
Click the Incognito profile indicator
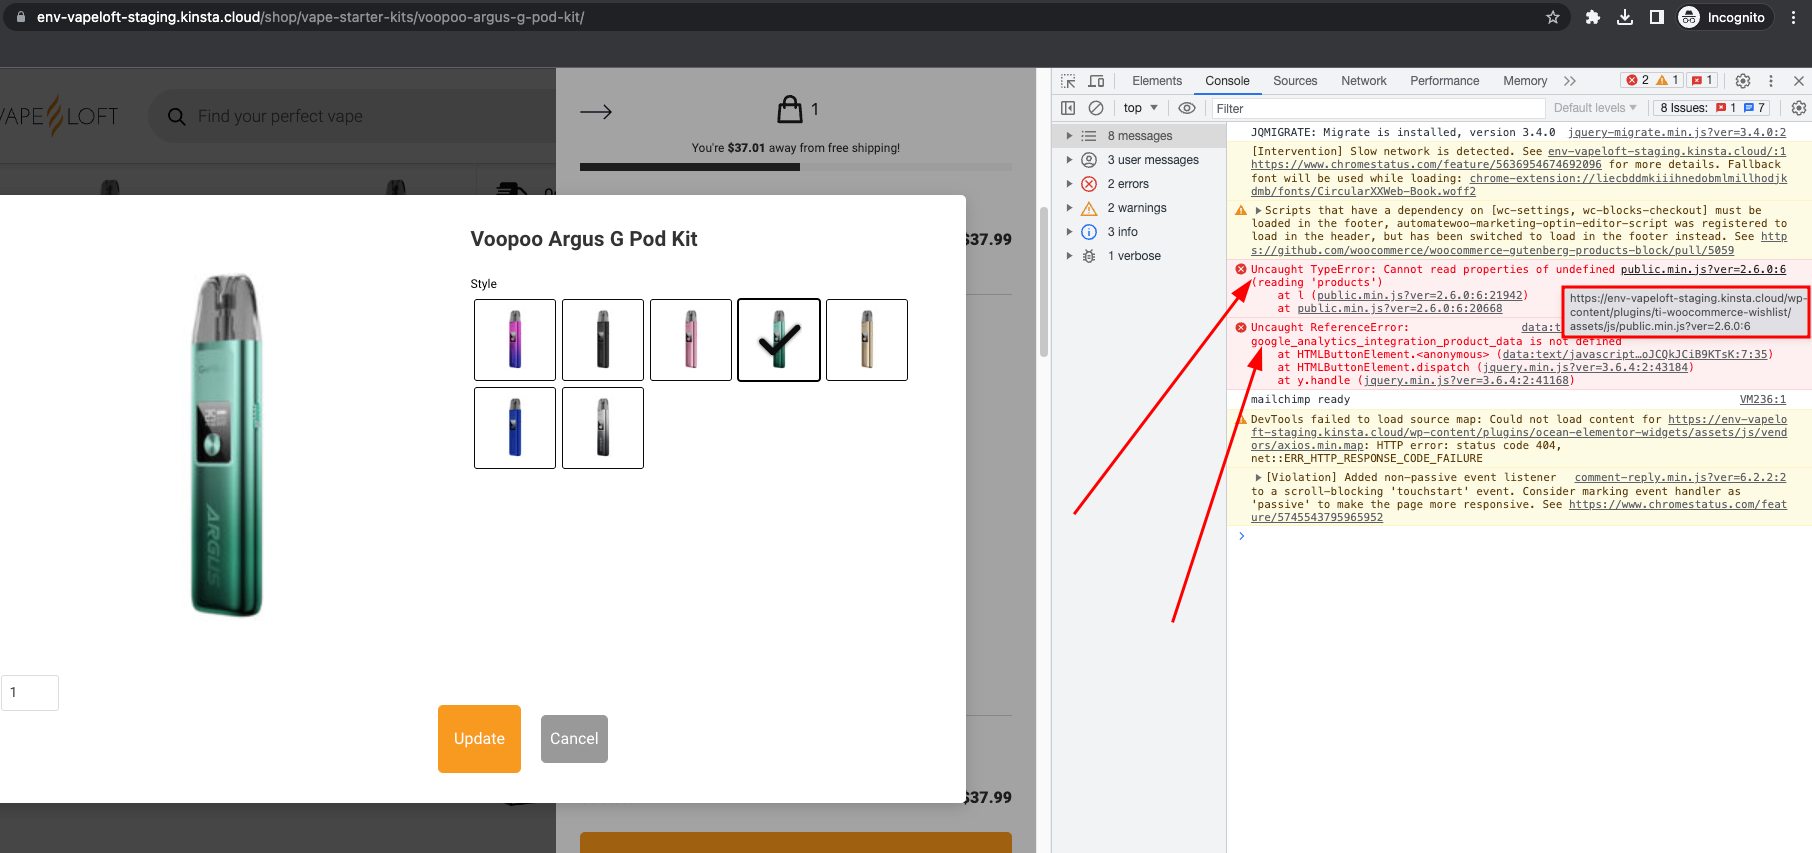pos(1724,17)
